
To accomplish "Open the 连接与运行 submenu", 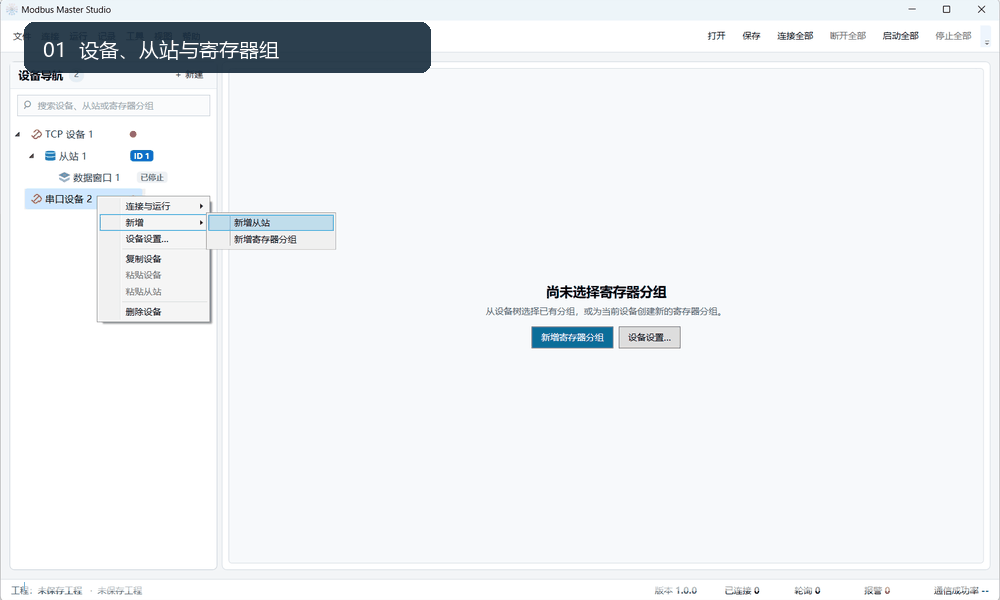I will pyautogui.click(x=154, y=206).
